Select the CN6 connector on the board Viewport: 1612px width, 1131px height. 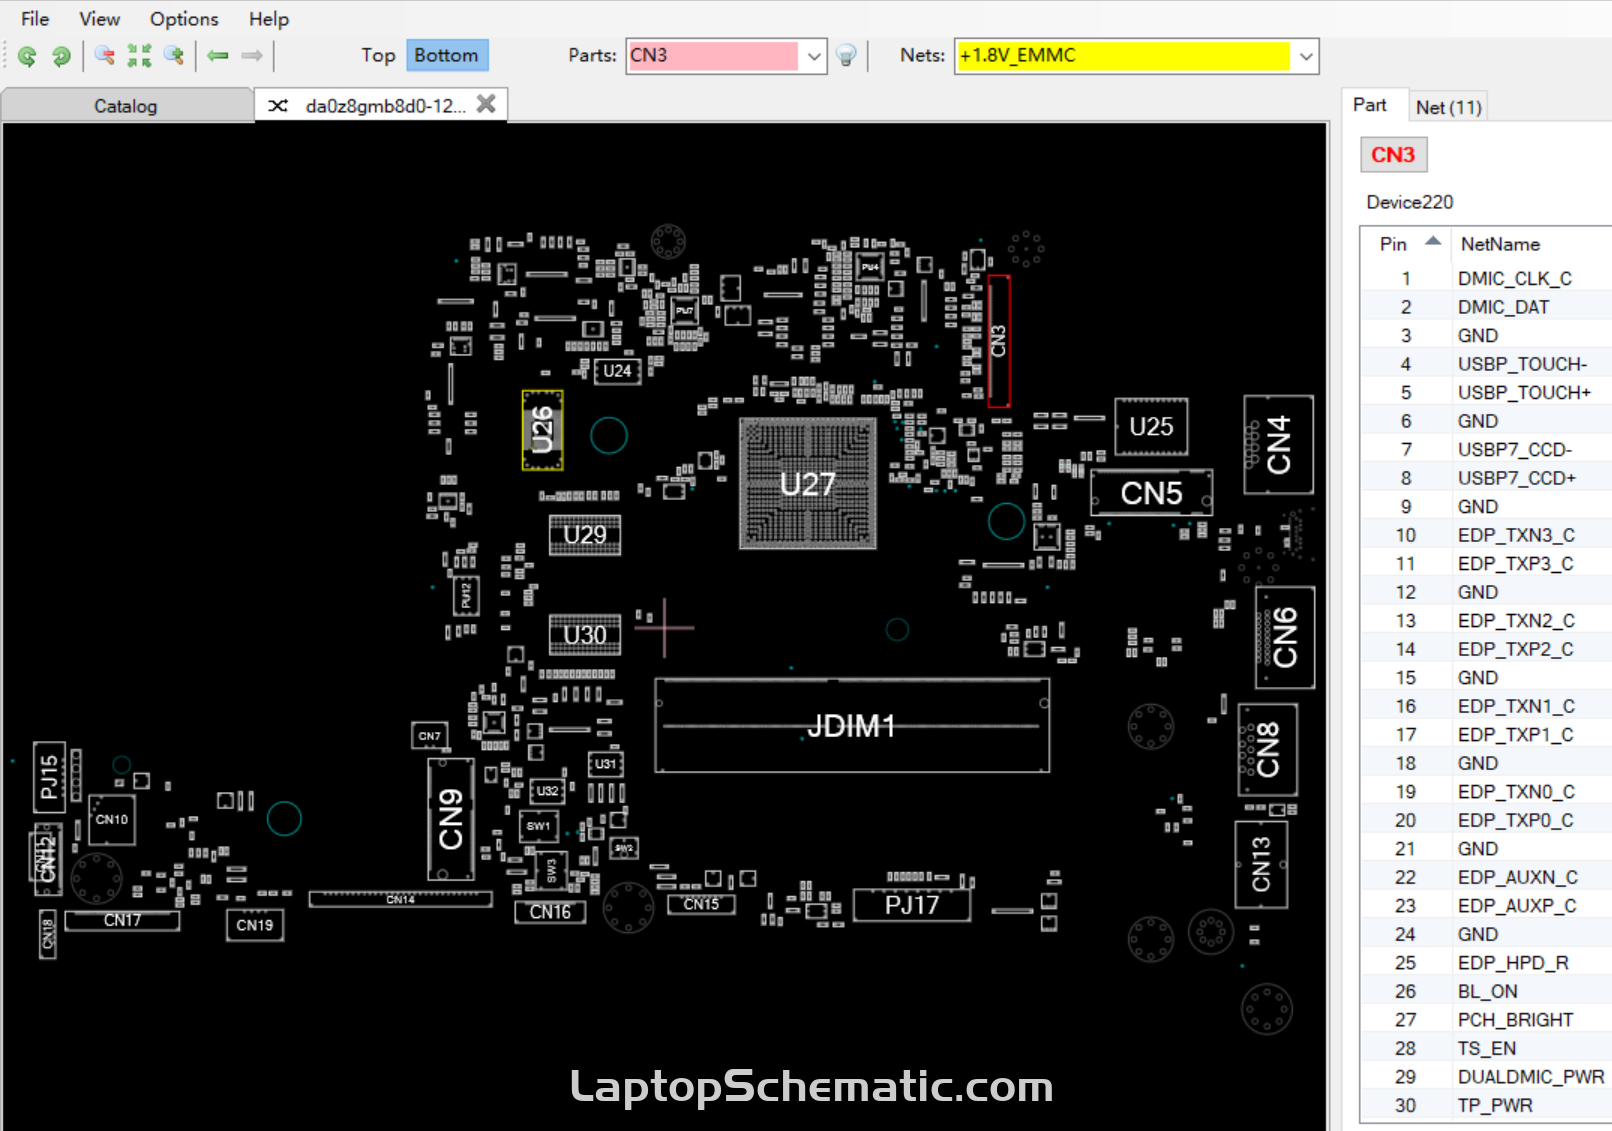pyautogui.click(x=1285, y=638)
